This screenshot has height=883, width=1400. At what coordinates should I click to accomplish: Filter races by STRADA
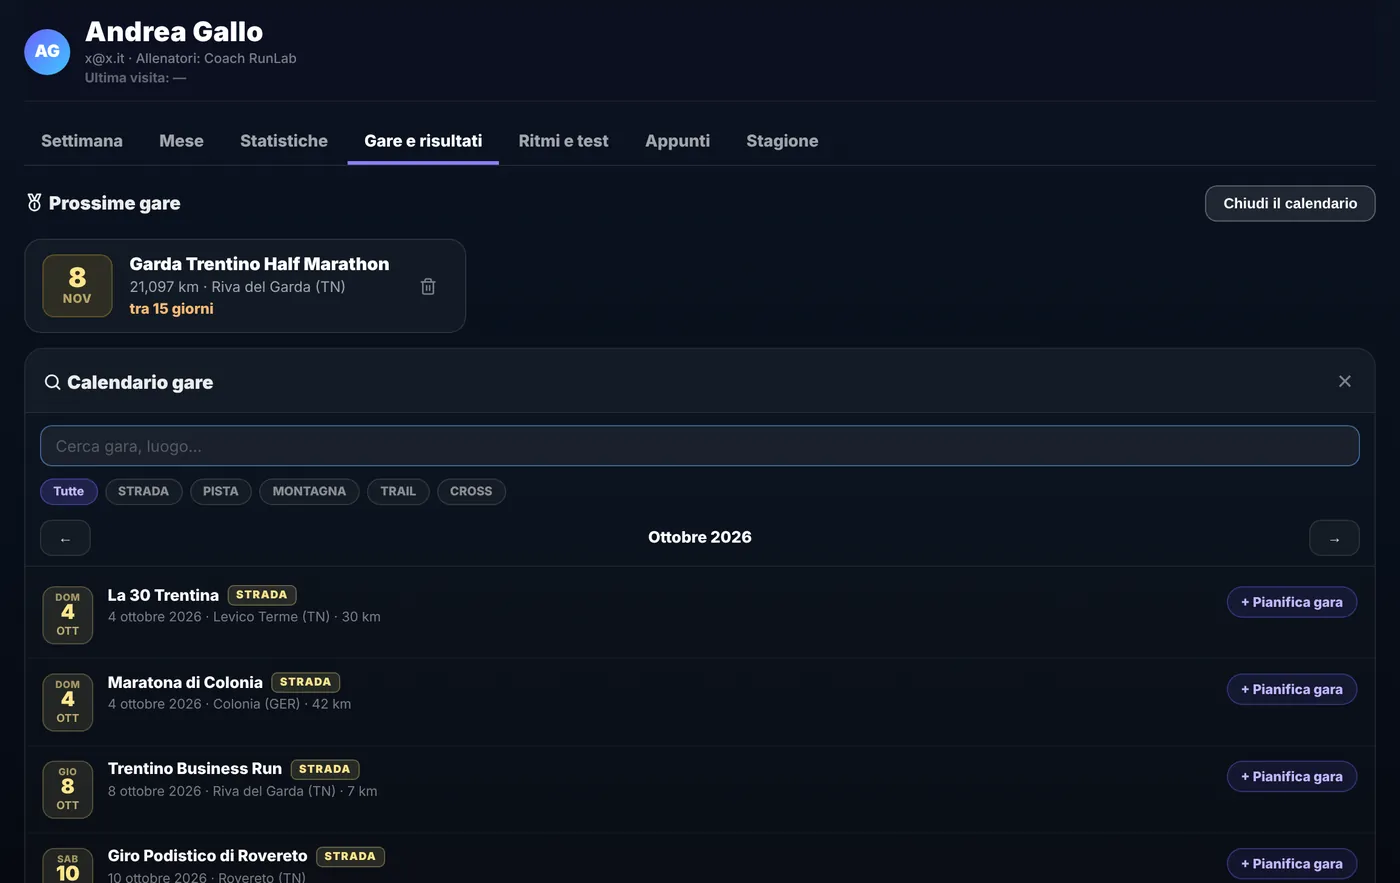tap(144, 491)
